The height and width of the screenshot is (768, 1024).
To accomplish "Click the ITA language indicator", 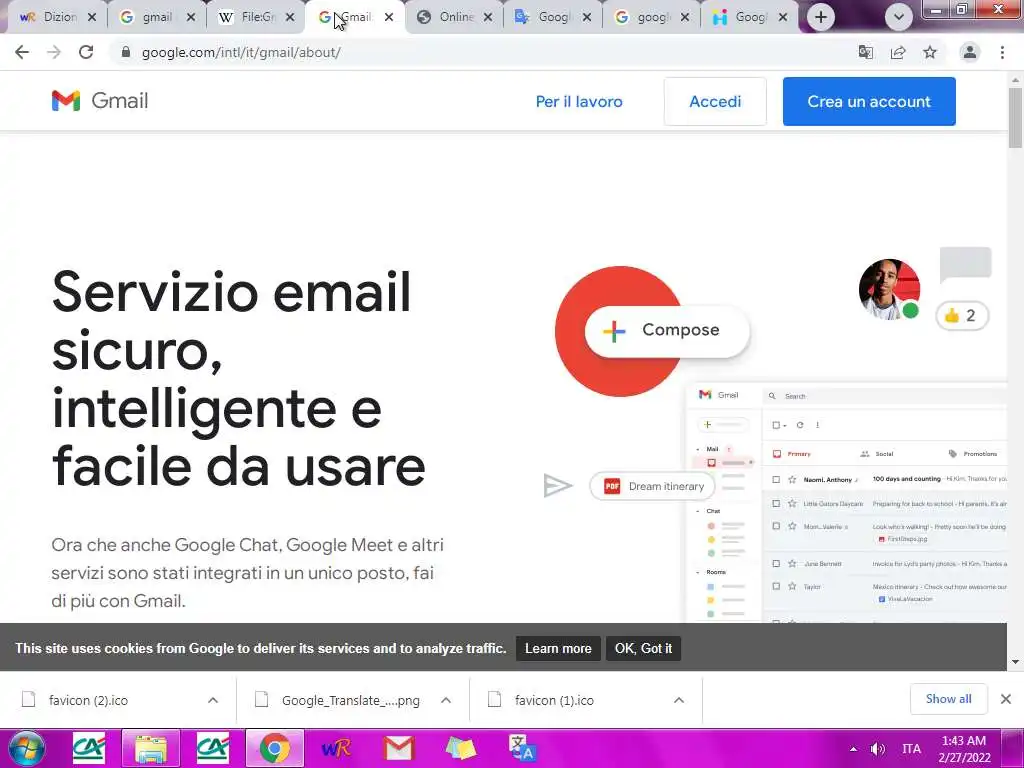I will [x=911, y=749].
